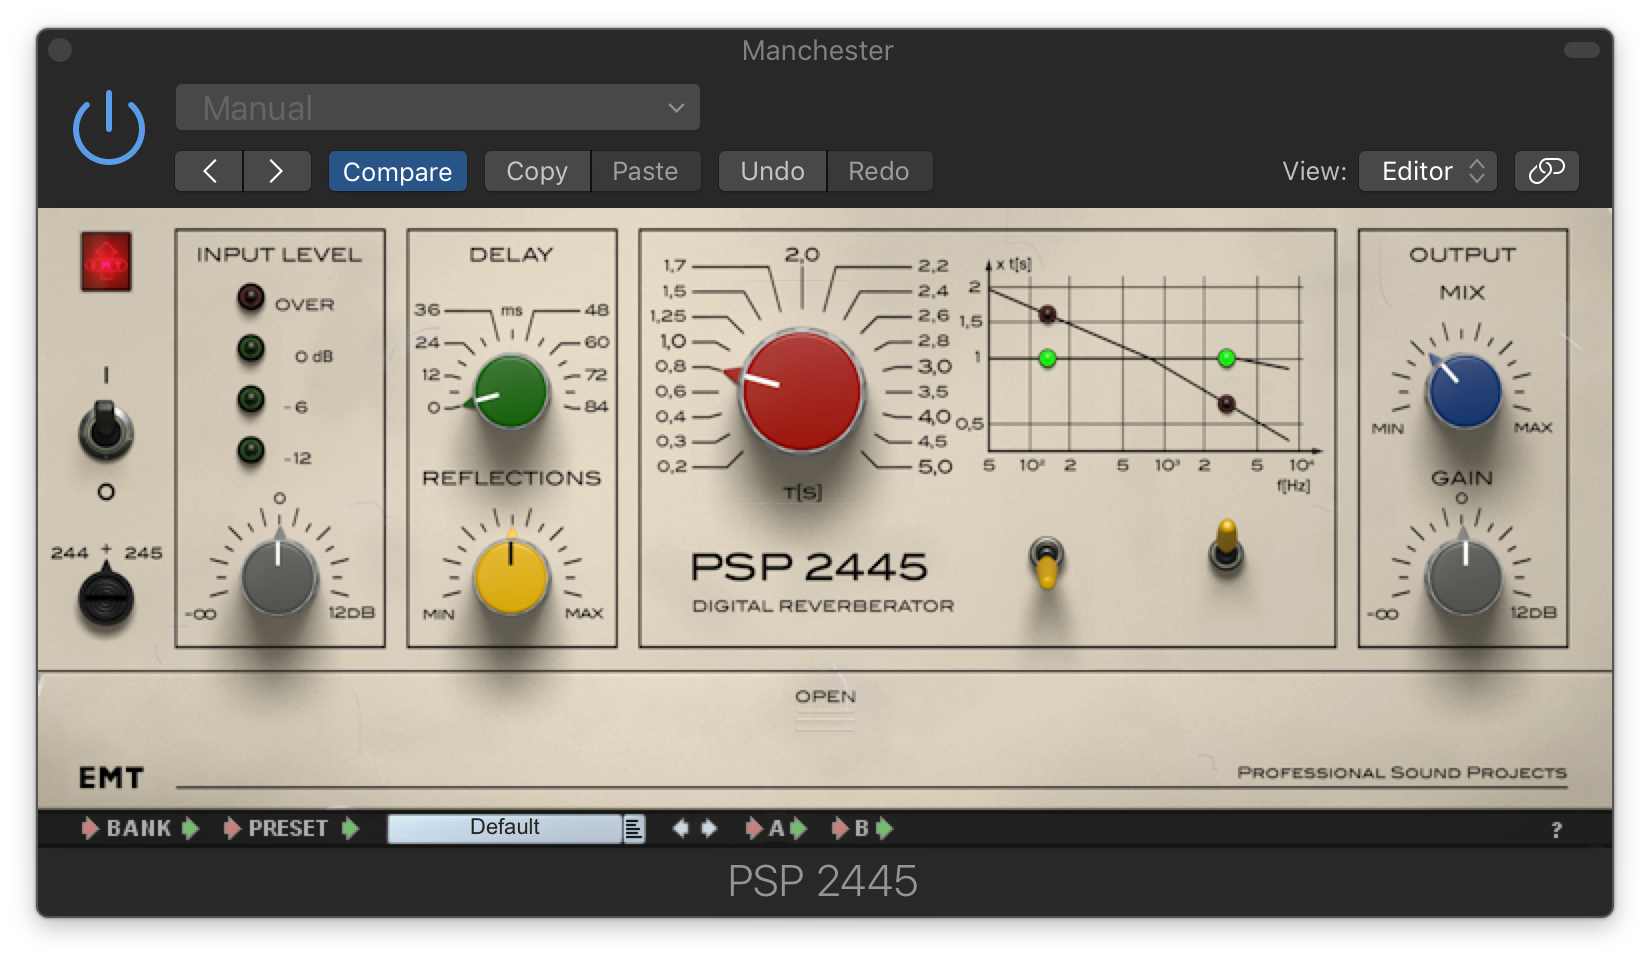Click the yellow Reflections knob
This screenshot has width=1650, height=962.
pyautogui.click(x=511, y=576)
